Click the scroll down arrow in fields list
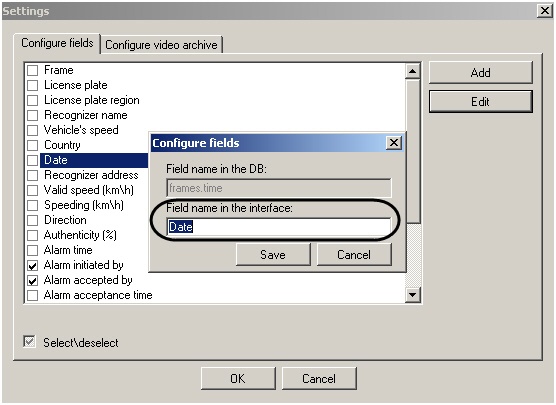Screen dimensions: 556x405 tap(412, 295)
